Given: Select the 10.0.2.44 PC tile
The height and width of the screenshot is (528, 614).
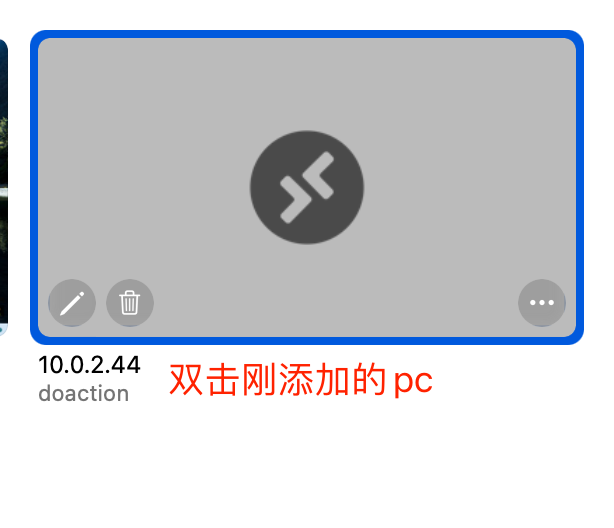Looking at the screenshot, I should pyautogui.click(x=307, y=187).
